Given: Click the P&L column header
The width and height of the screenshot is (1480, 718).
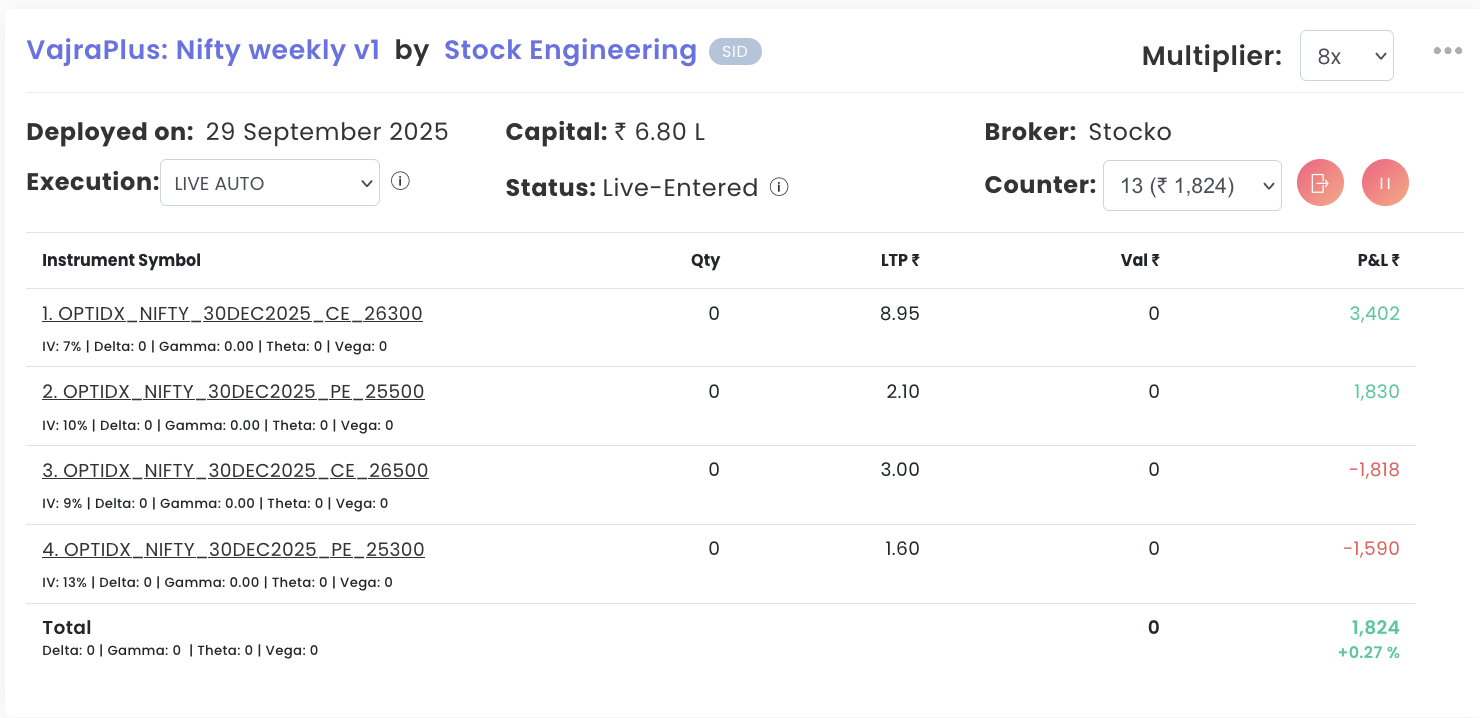Looking at the screenshot, I should click(x=1378, y=261).
